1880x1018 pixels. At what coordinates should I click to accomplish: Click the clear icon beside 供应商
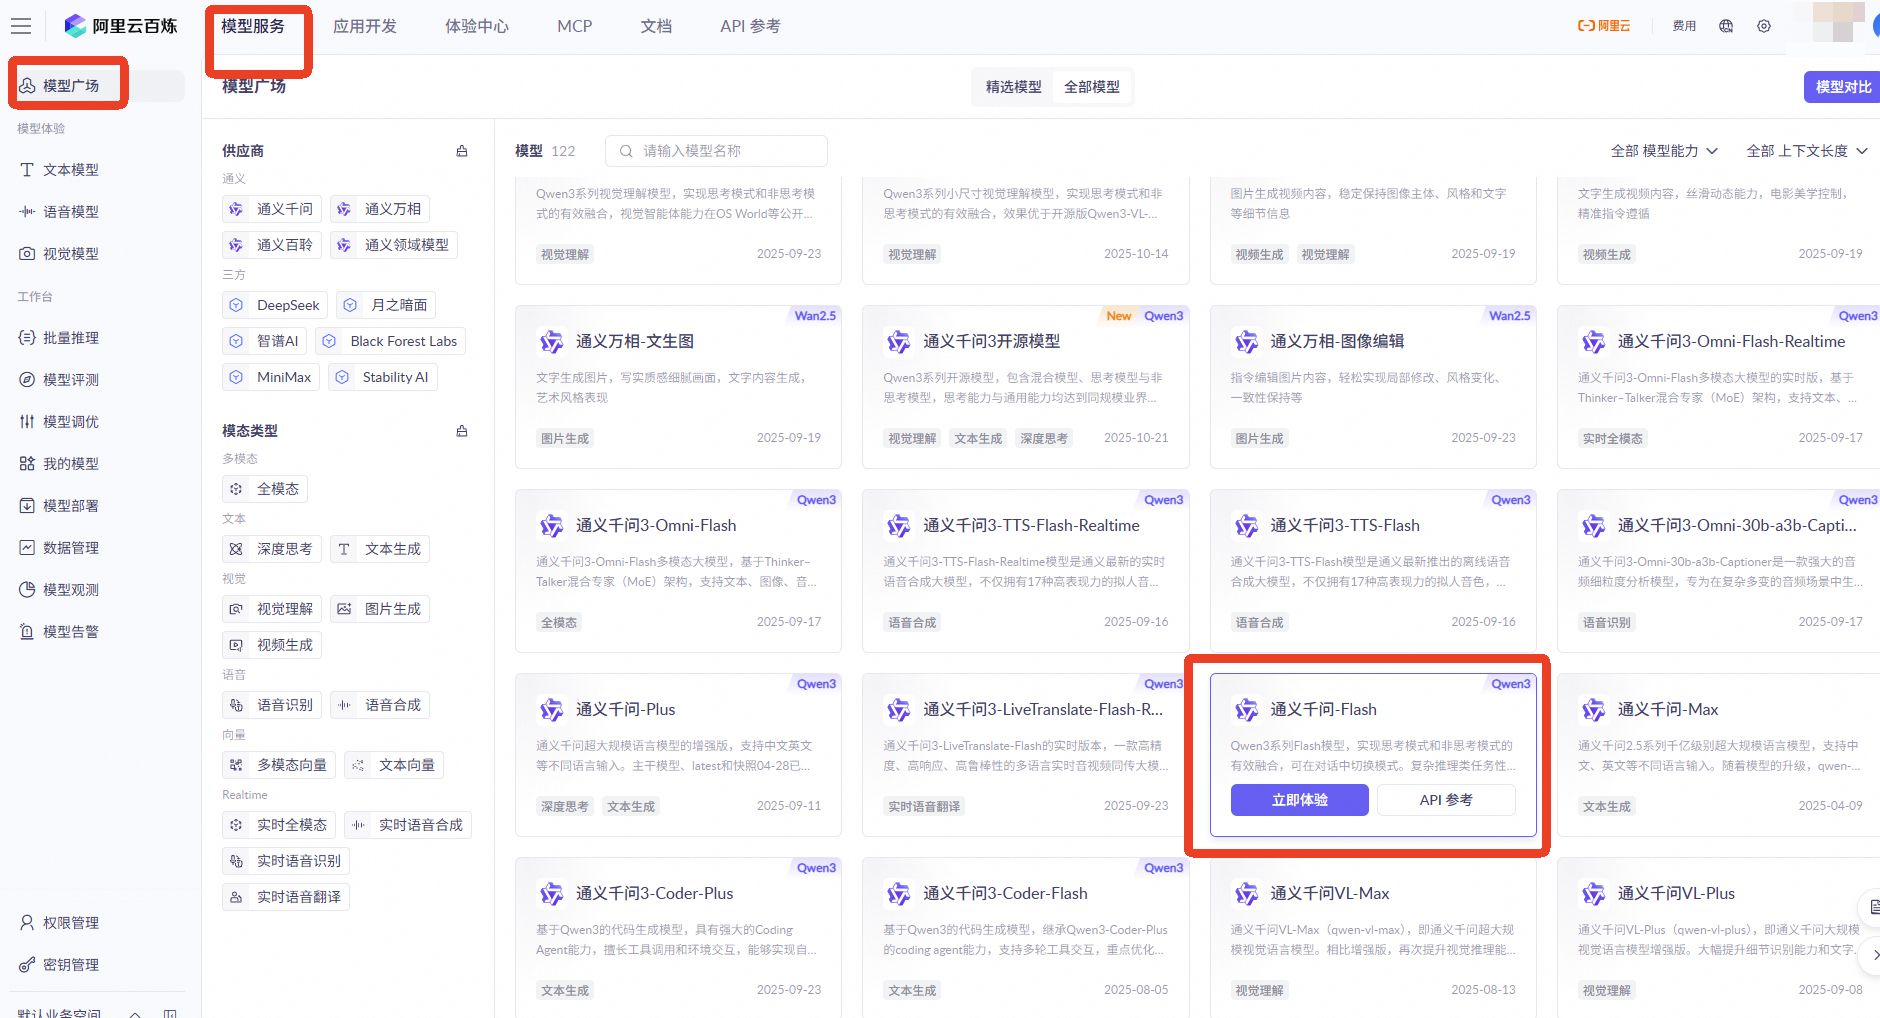tap(462, 151)
